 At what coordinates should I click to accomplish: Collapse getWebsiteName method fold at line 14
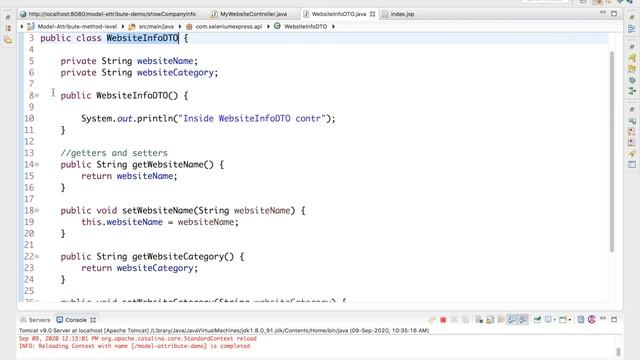coord(37,164)
